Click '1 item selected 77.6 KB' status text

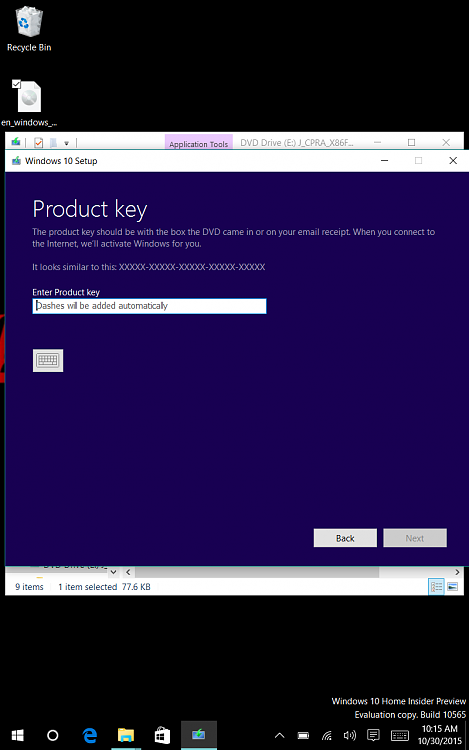104,587
